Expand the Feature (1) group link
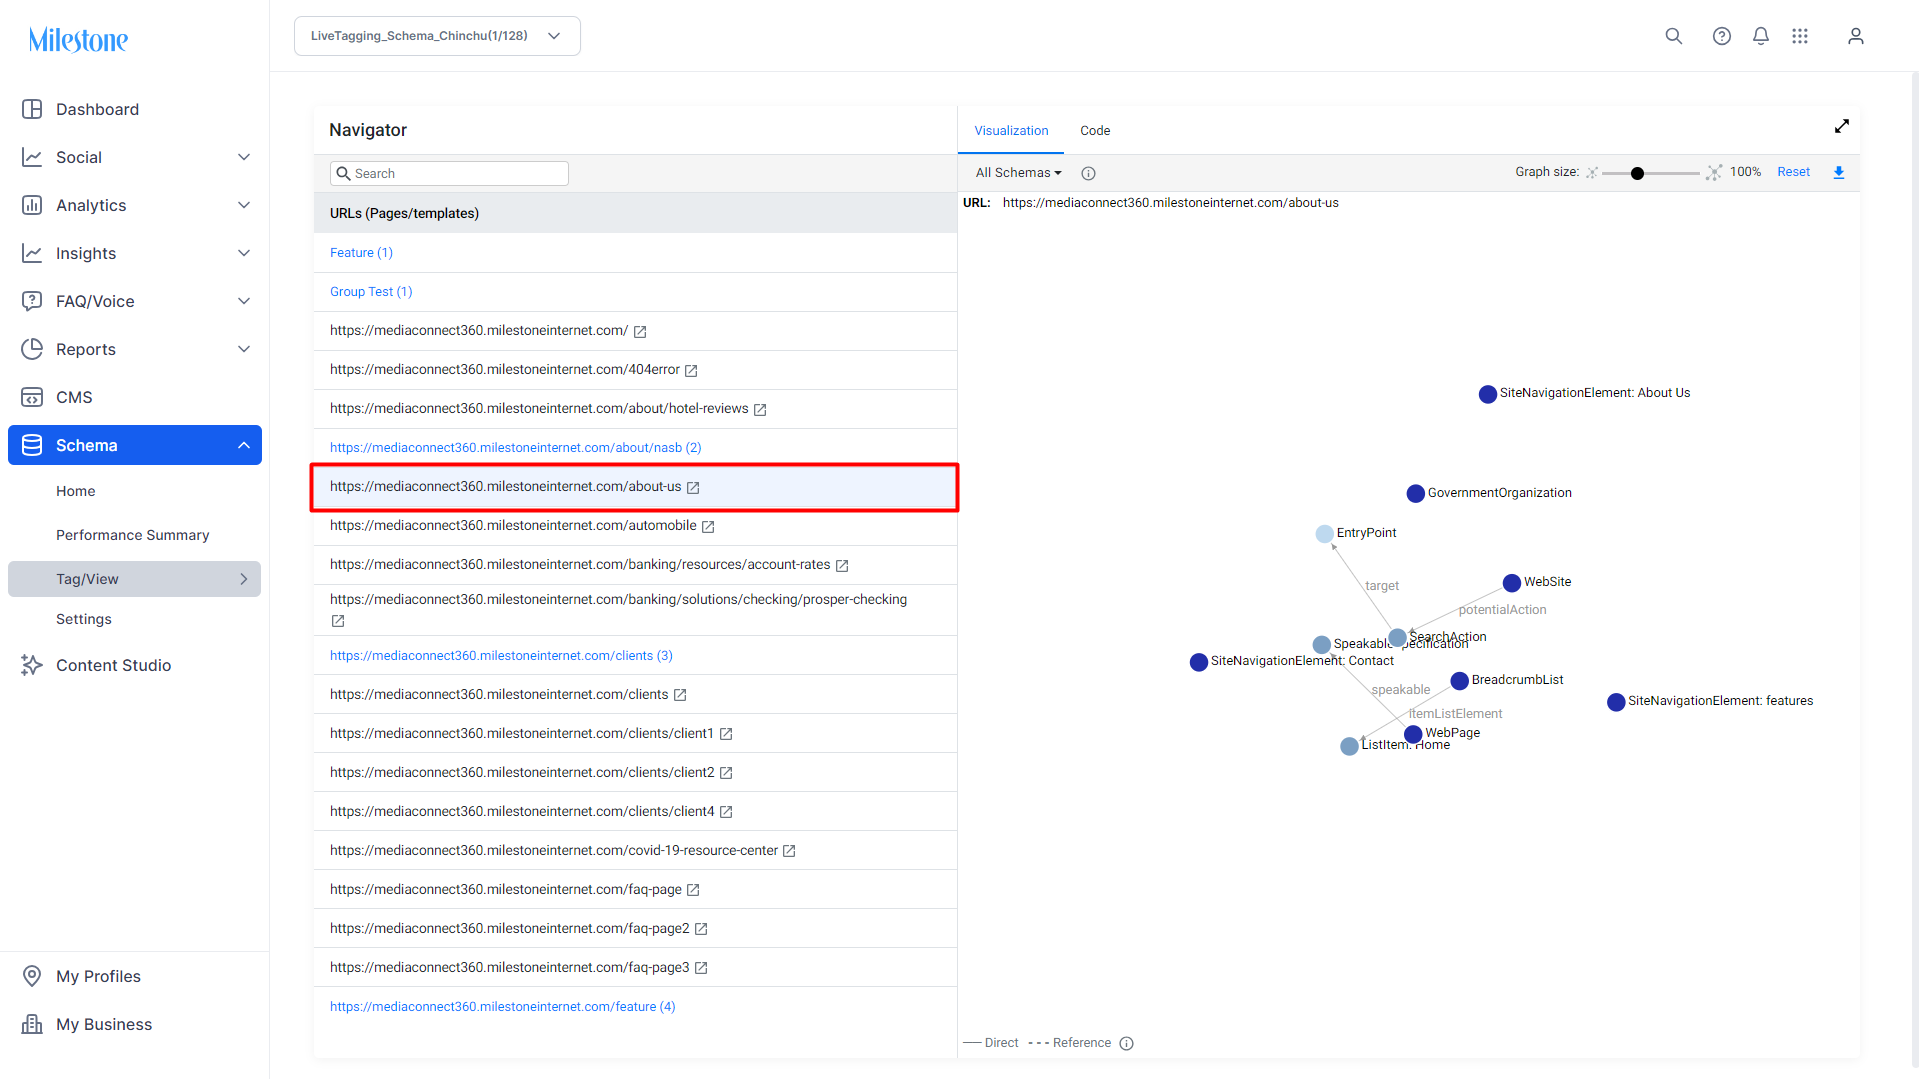The width and height of the screenshot is (1919, 1079). click(x=361, y=253)
